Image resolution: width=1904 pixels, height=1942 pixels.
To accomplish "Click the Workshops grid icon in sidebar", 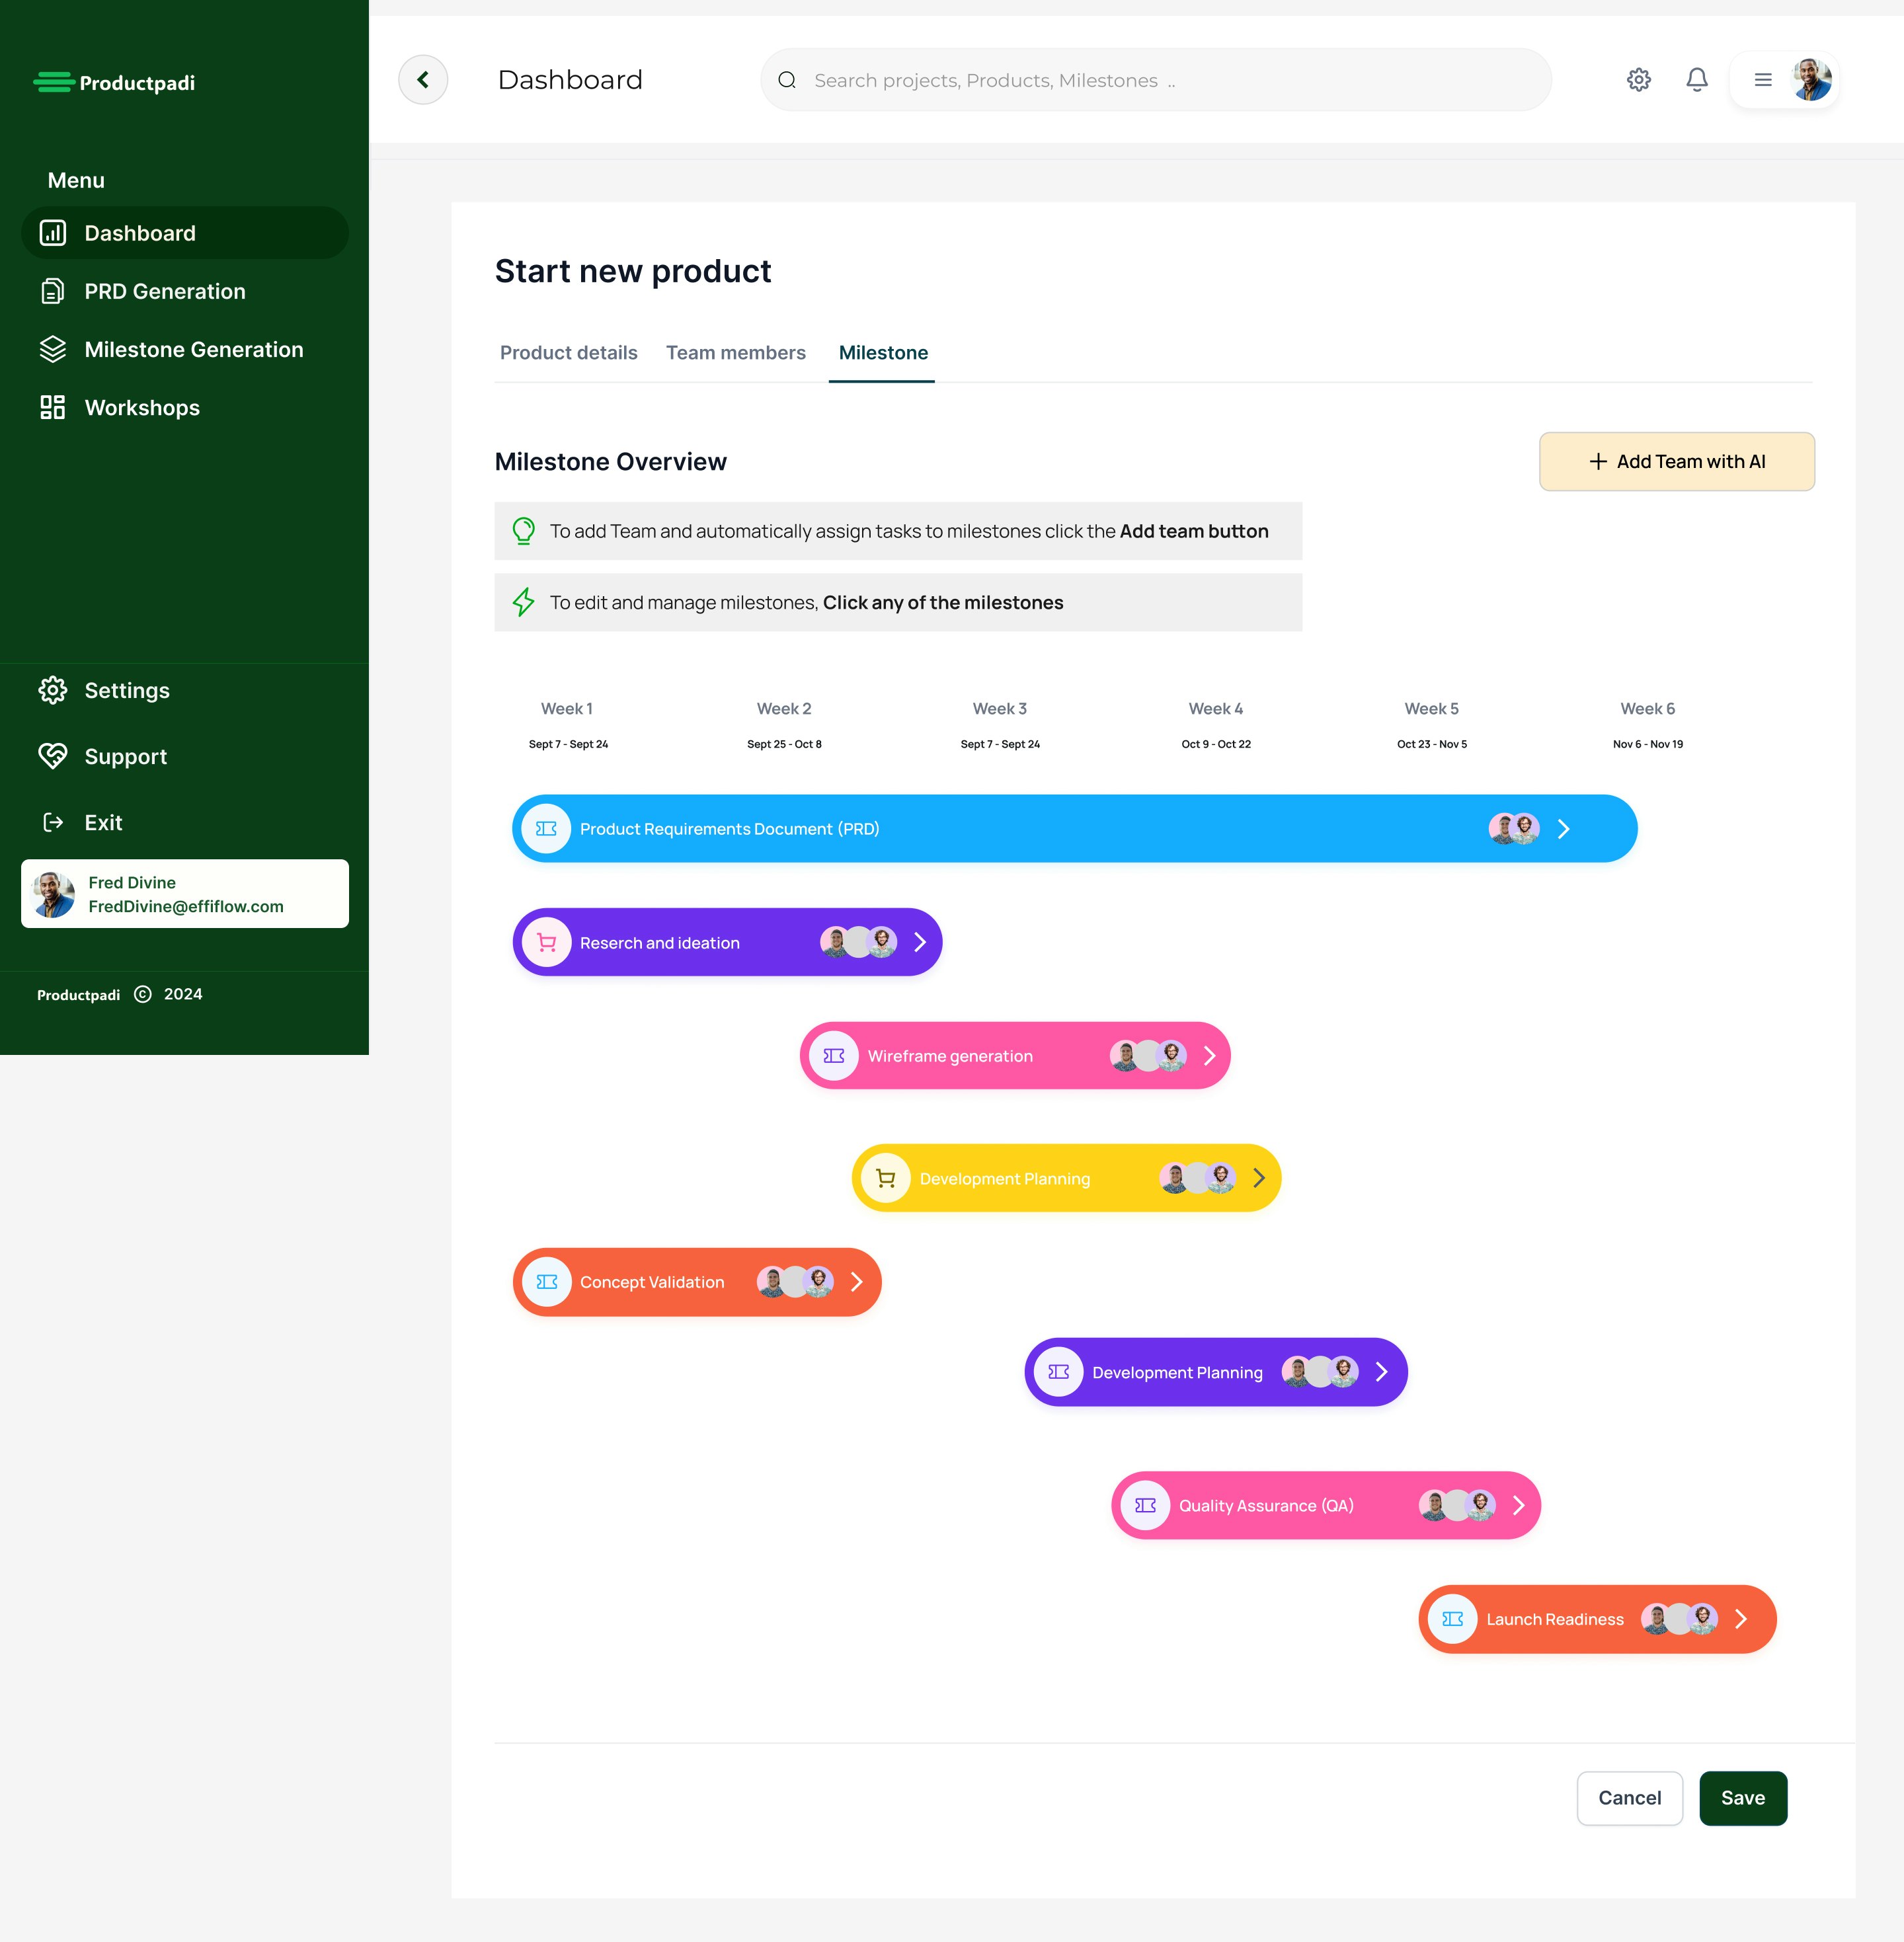I will pyautogui.click(x=52, y=407).
